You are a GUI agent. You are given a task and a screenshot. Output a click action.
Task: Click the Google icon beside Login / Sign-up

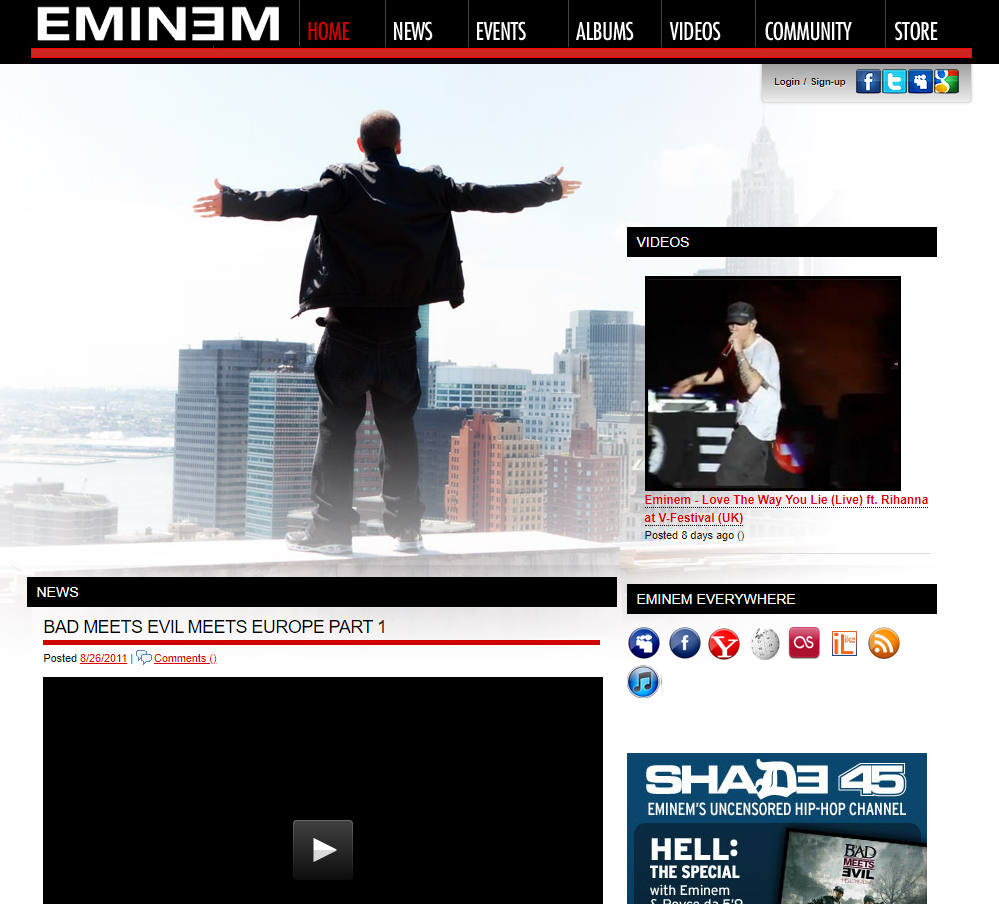coord(946,82)
